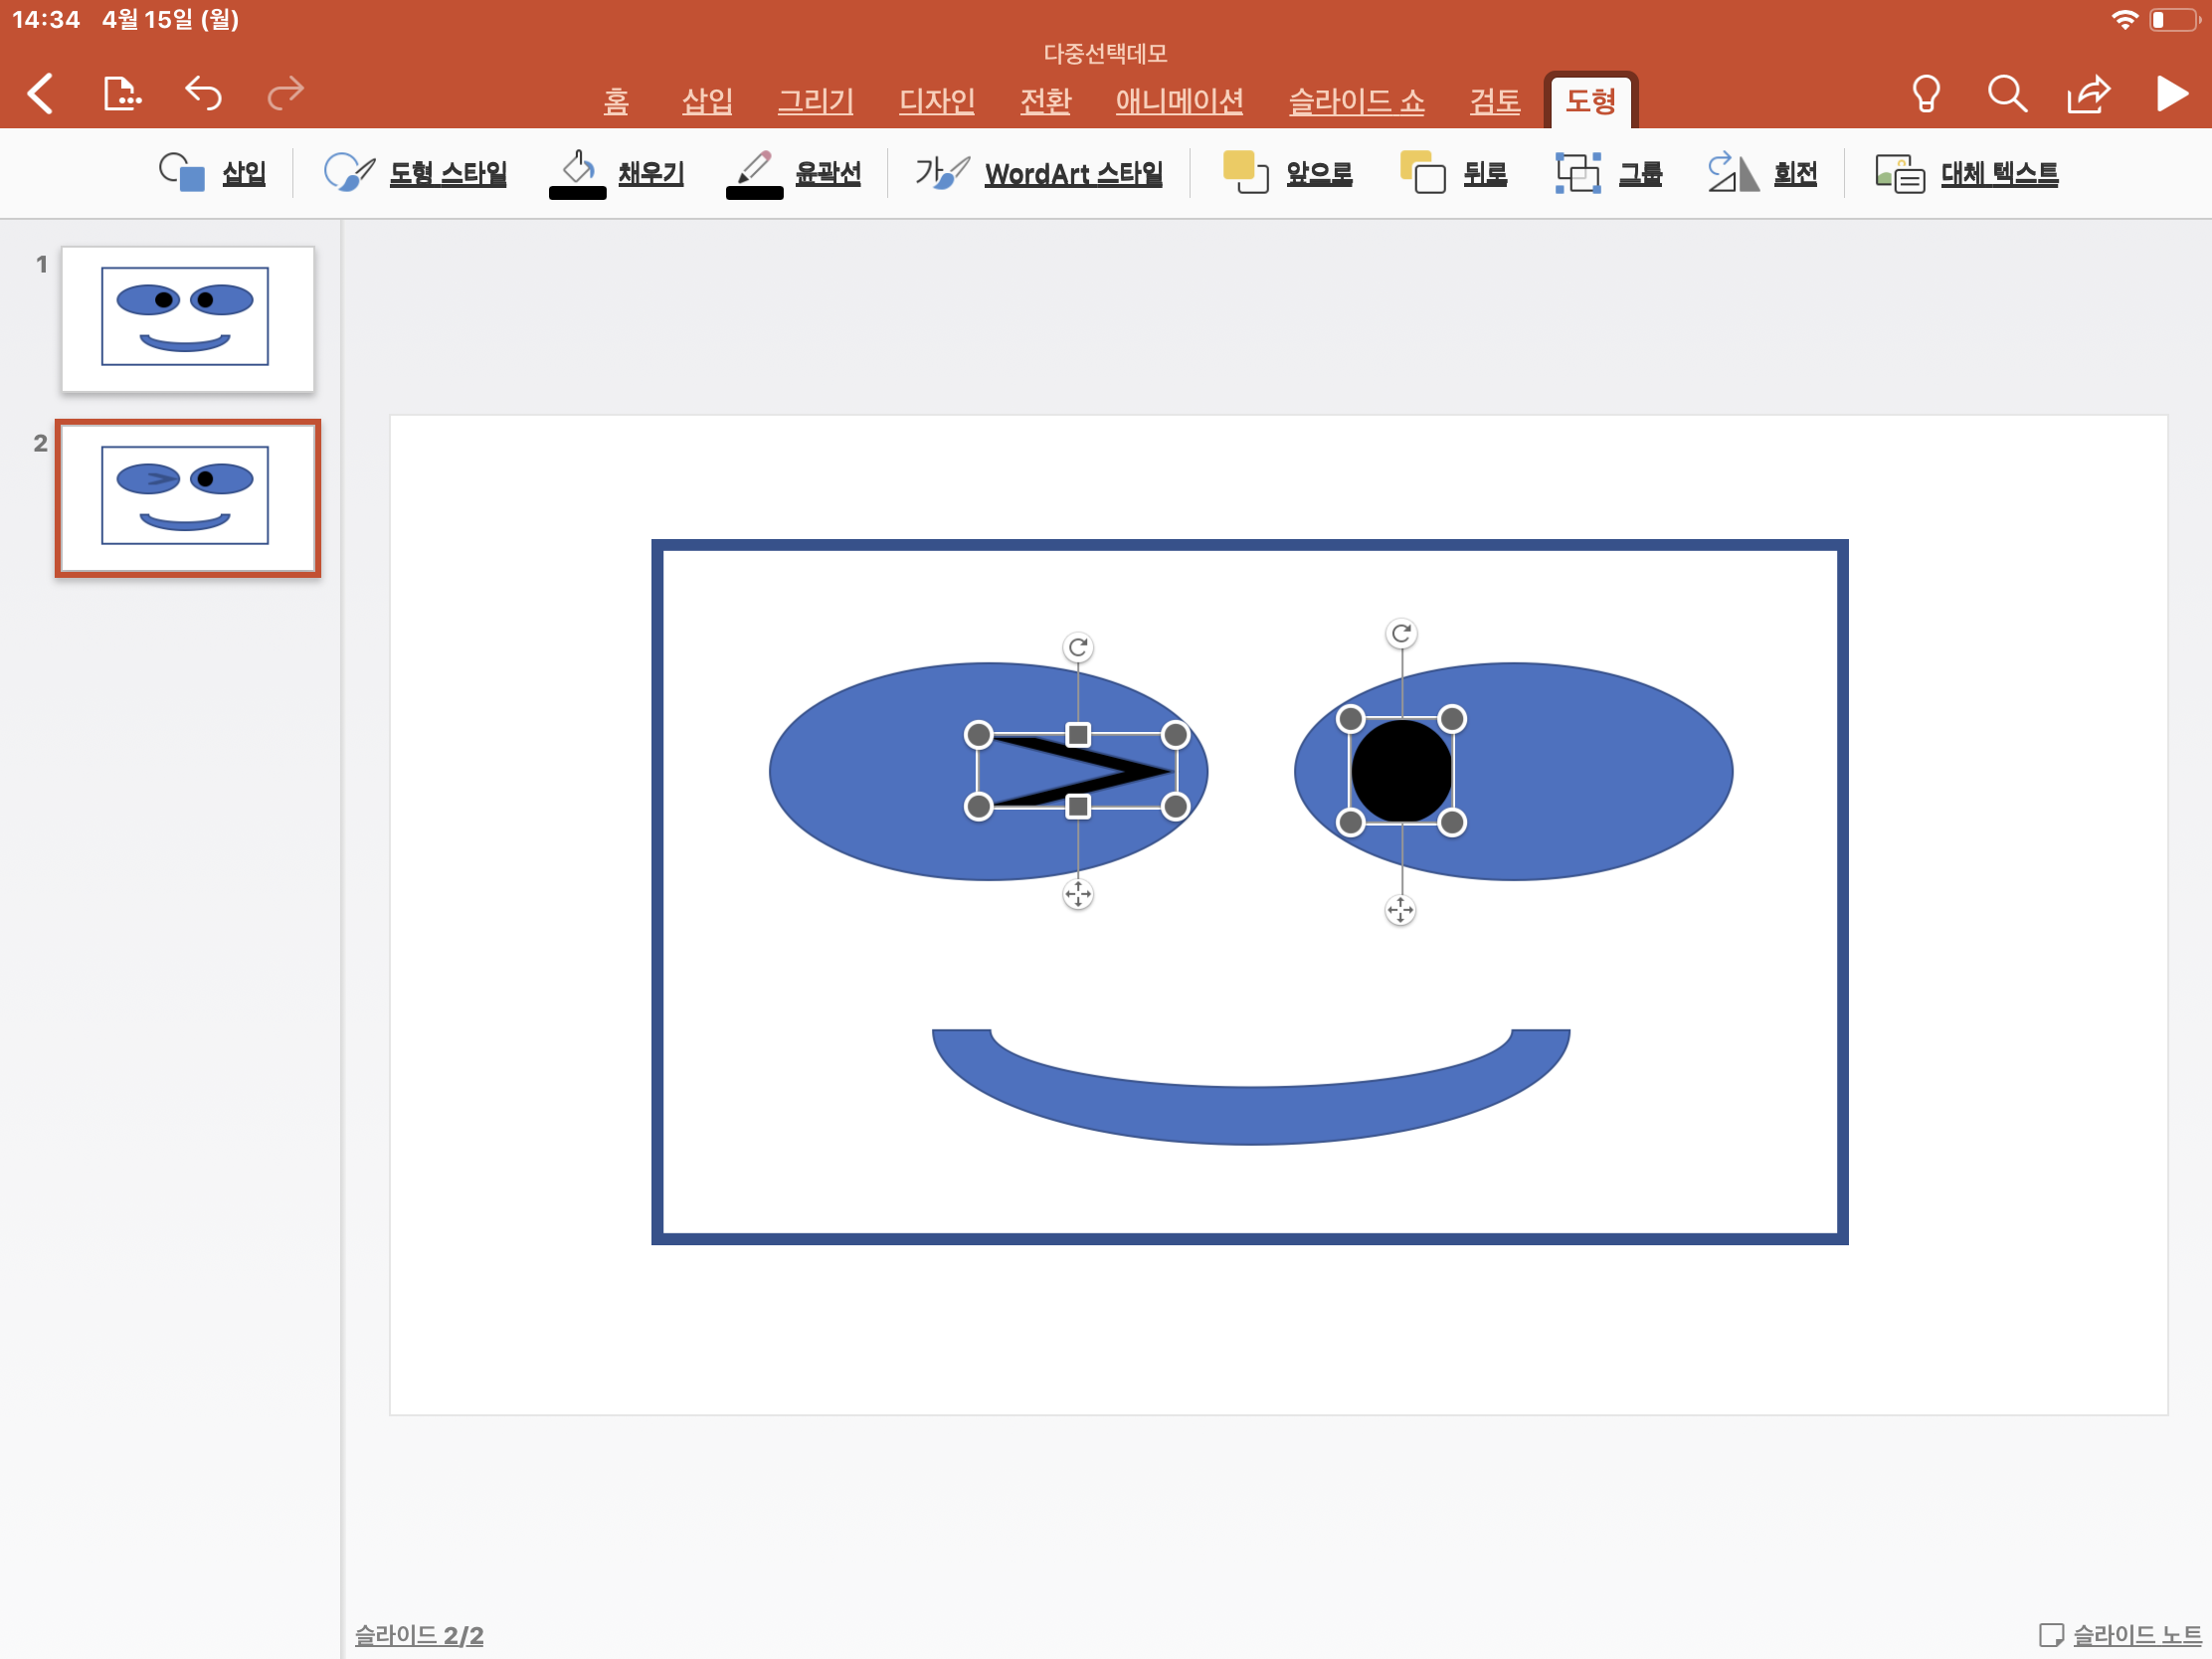Tap the Insert shape icon (삽입)

click(182, 172)
